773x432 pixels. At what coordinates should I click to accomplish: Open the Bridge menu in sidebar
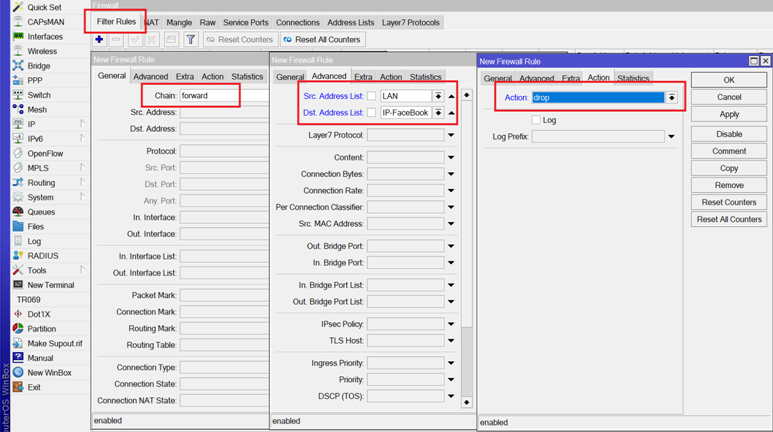click(38, 66)
